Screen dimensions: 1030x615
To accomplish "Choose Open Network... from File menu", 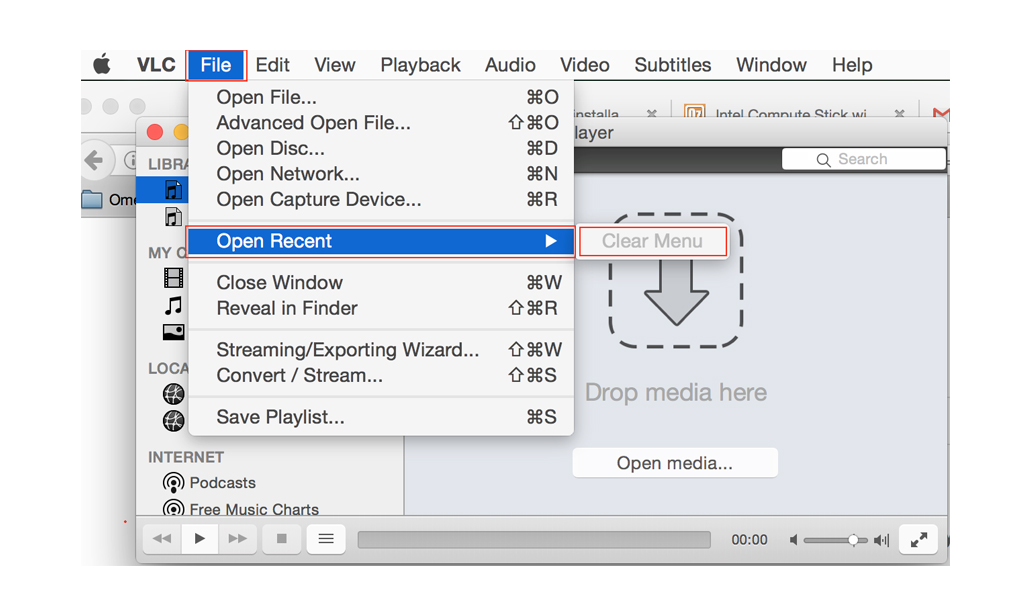I will [288, 174].
